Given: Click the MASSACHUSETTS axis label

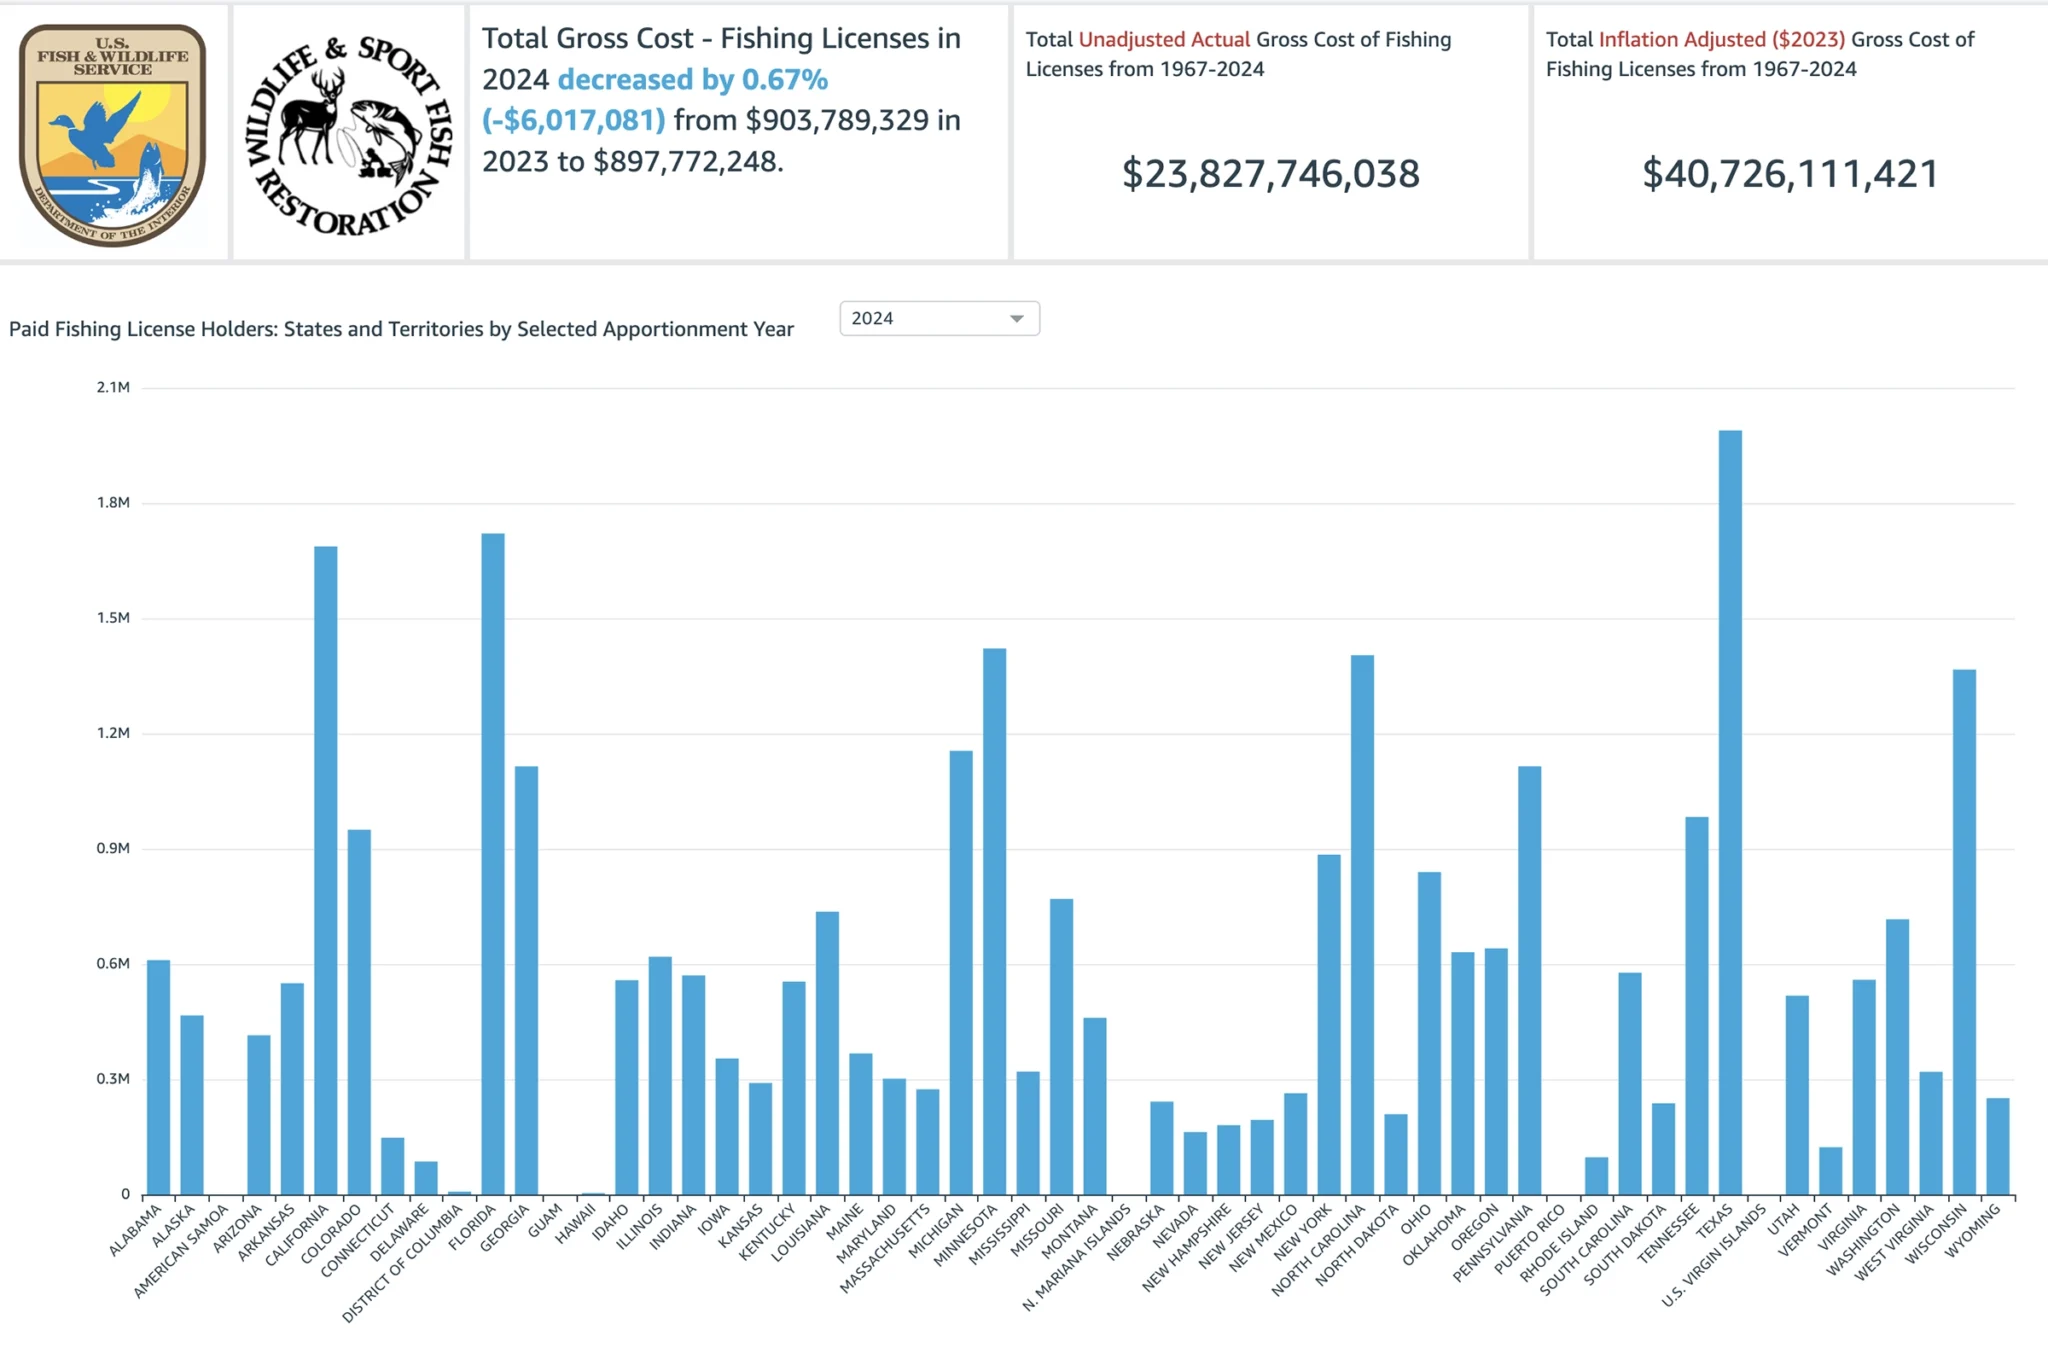Looking at the screenshot, I should click(x=885, y=1249).
